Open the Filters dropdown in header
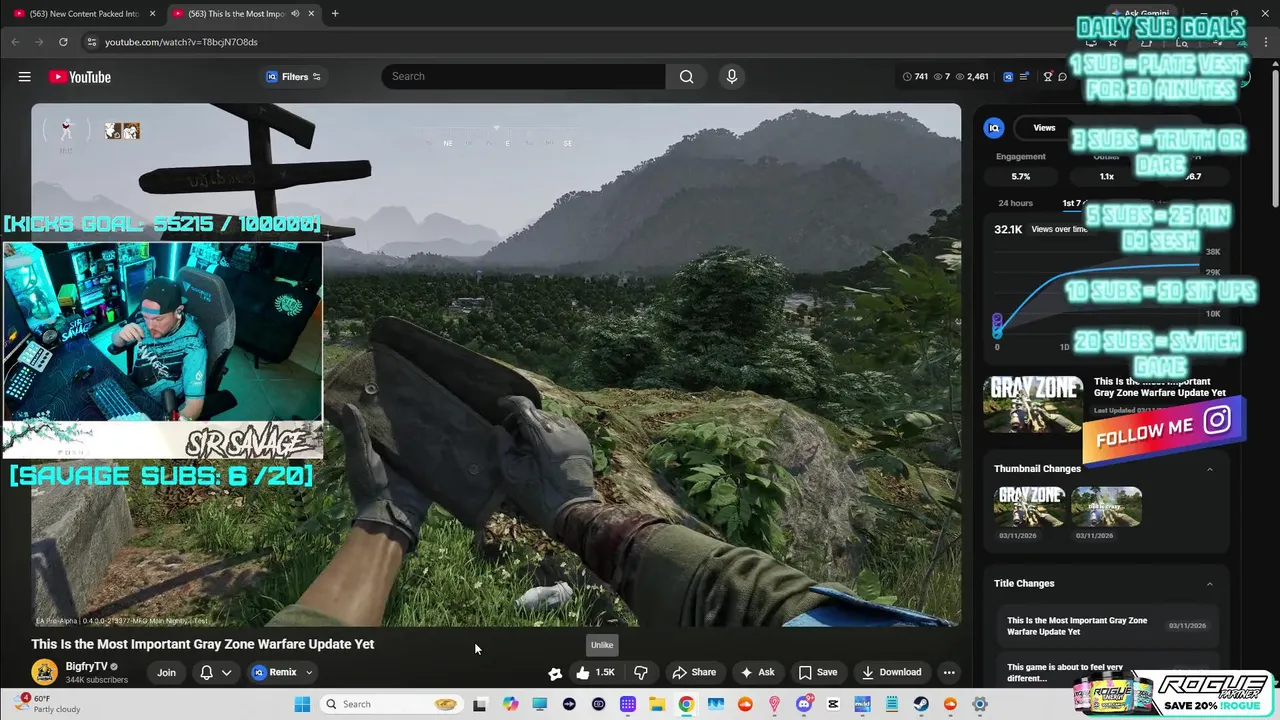This screenshot has height=720, width=1280. pyautogui.click(x=294, y=77)
